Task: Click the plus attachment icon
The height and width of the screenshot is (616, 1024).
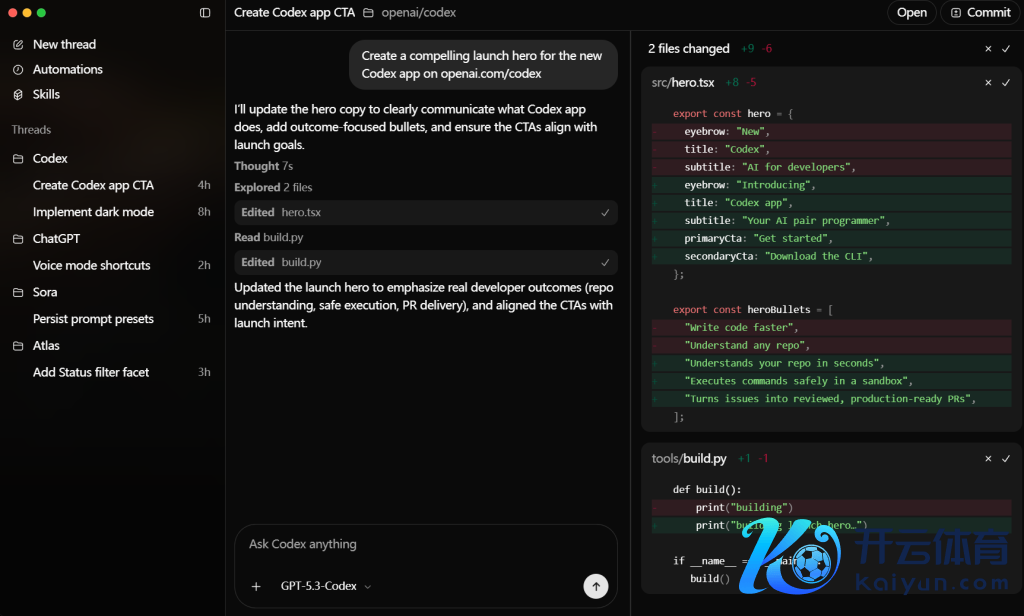Action: coord(256,587)
